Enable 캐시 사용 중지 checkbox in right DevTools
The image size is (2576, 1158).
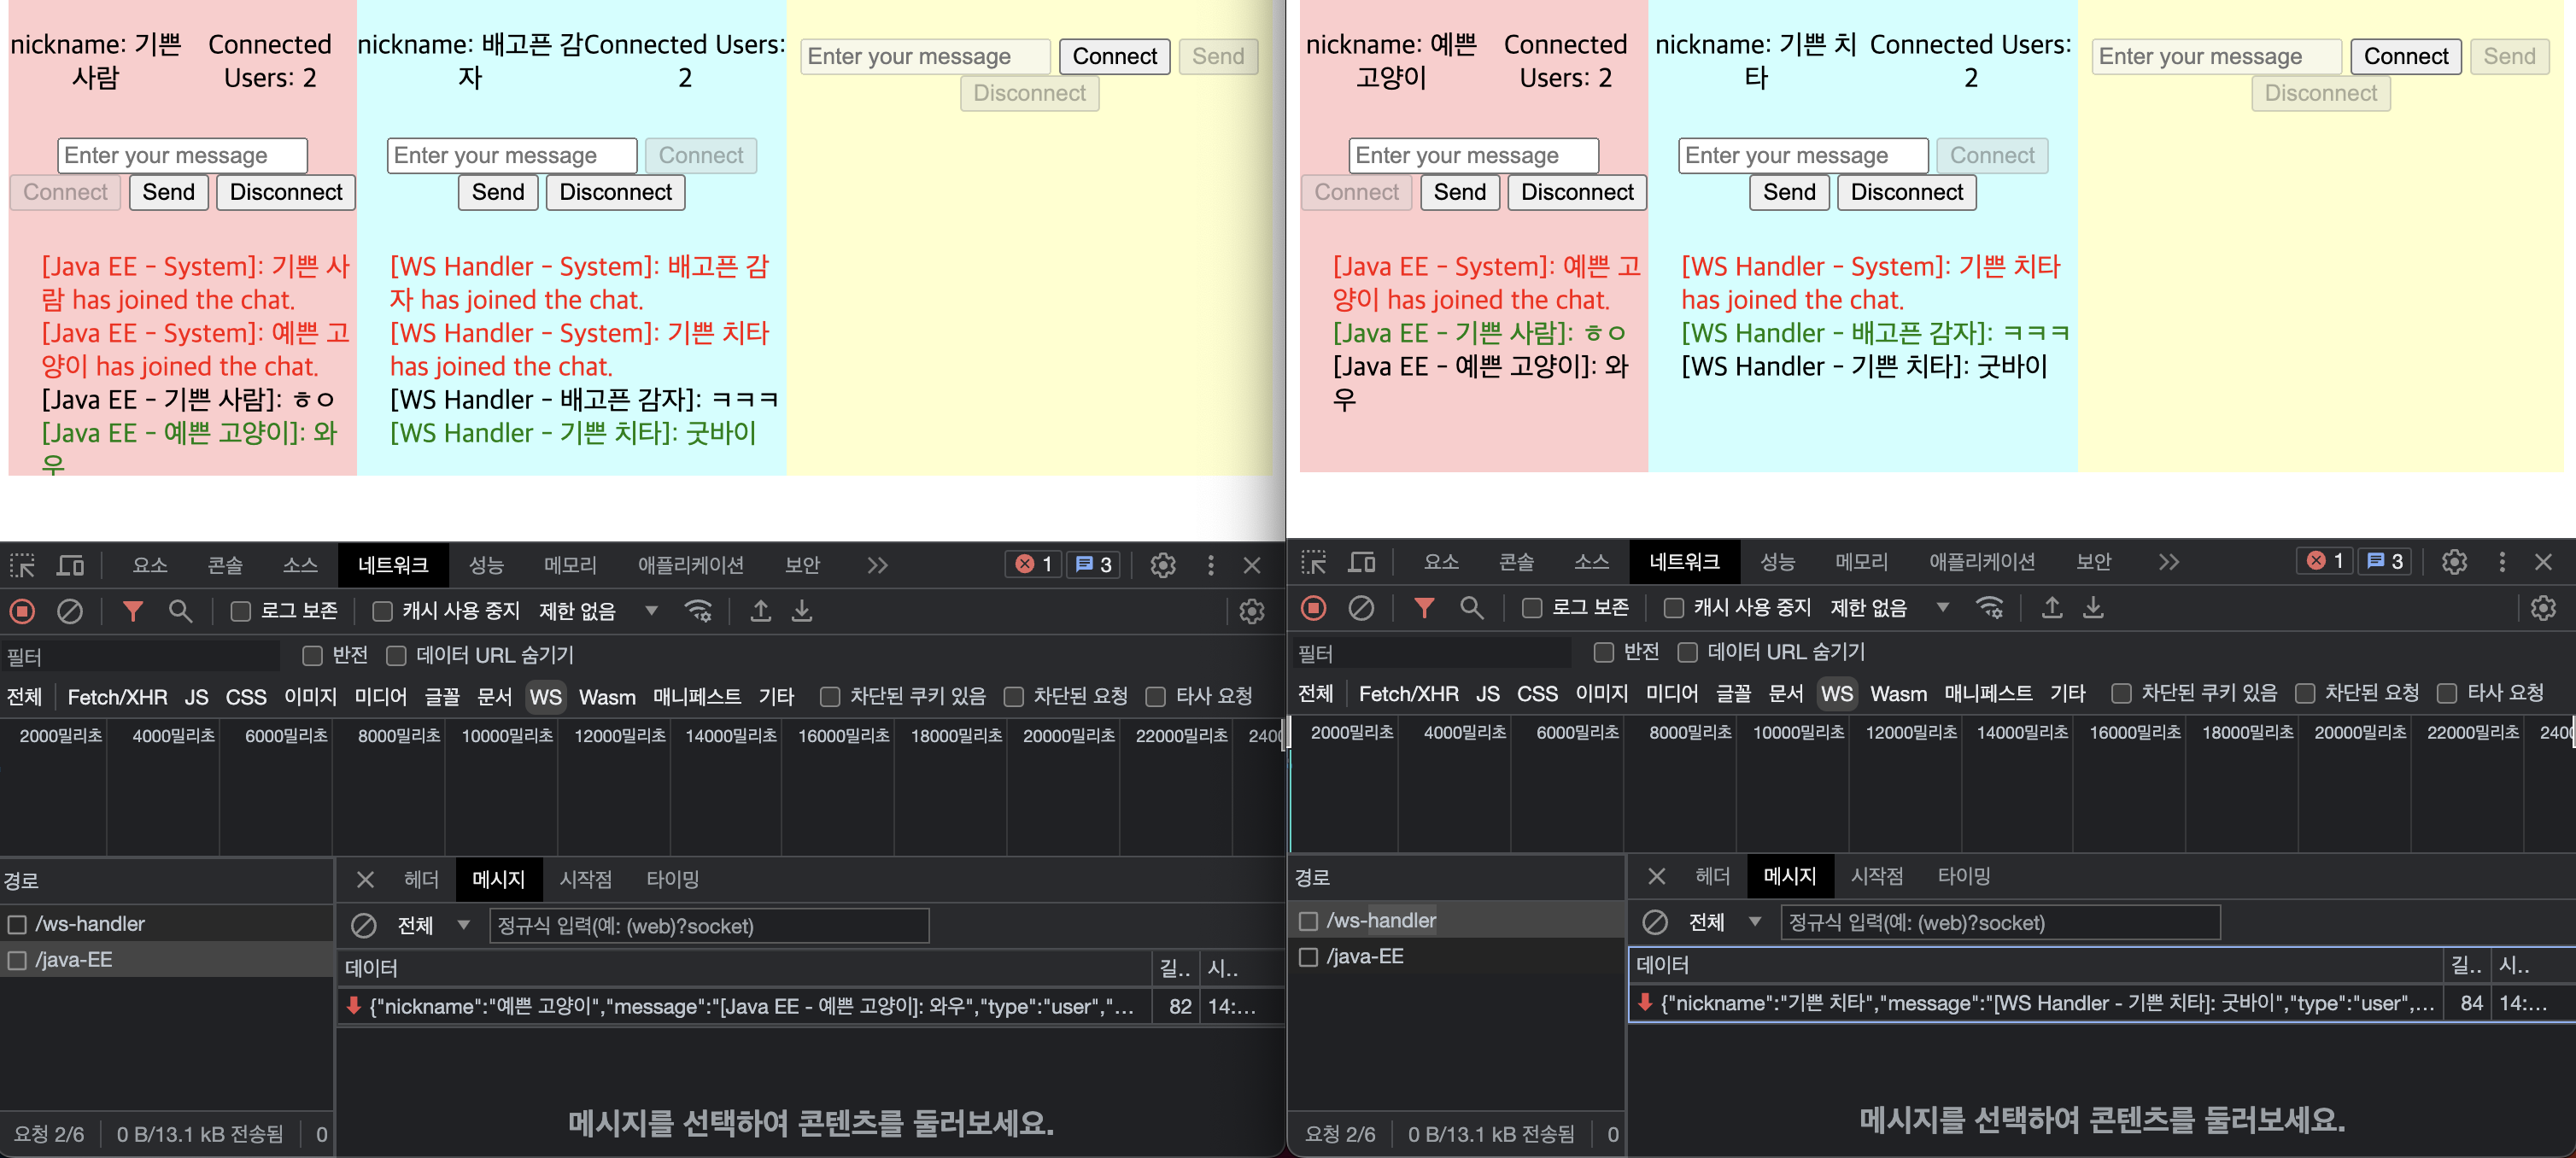click(x=1673, y=608)
